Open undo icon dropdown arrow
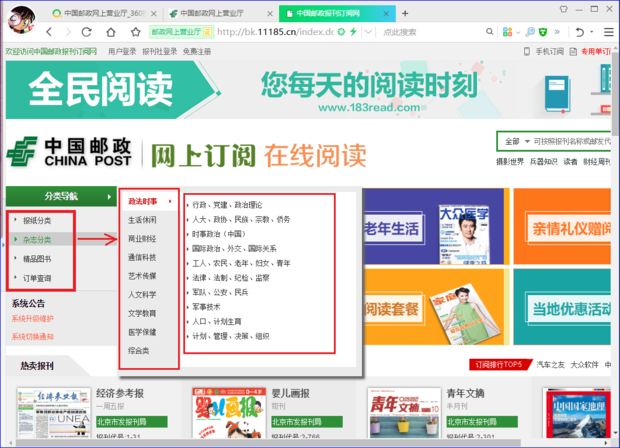This screenshot has width=620, height=448. 592,32
